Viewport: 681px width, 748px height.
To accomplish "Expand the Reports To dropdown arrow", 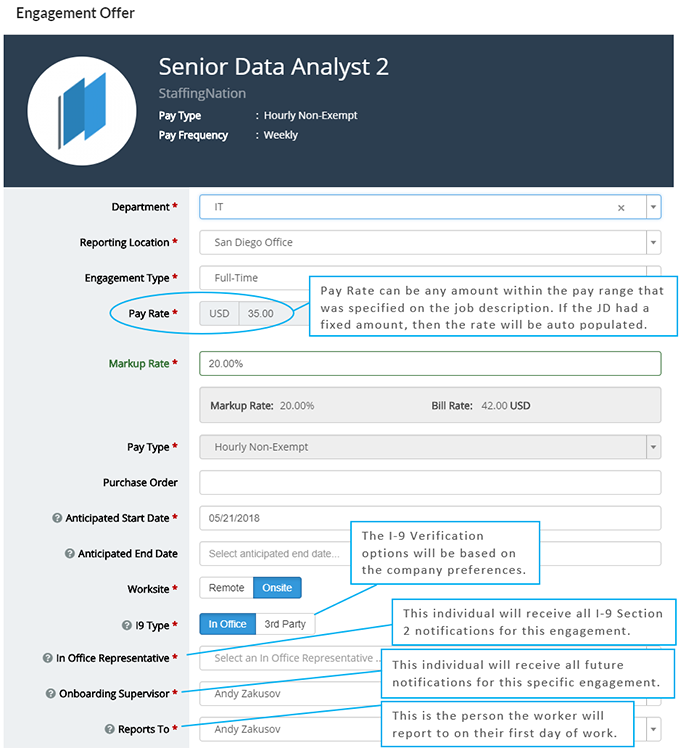I will (653, 729).
